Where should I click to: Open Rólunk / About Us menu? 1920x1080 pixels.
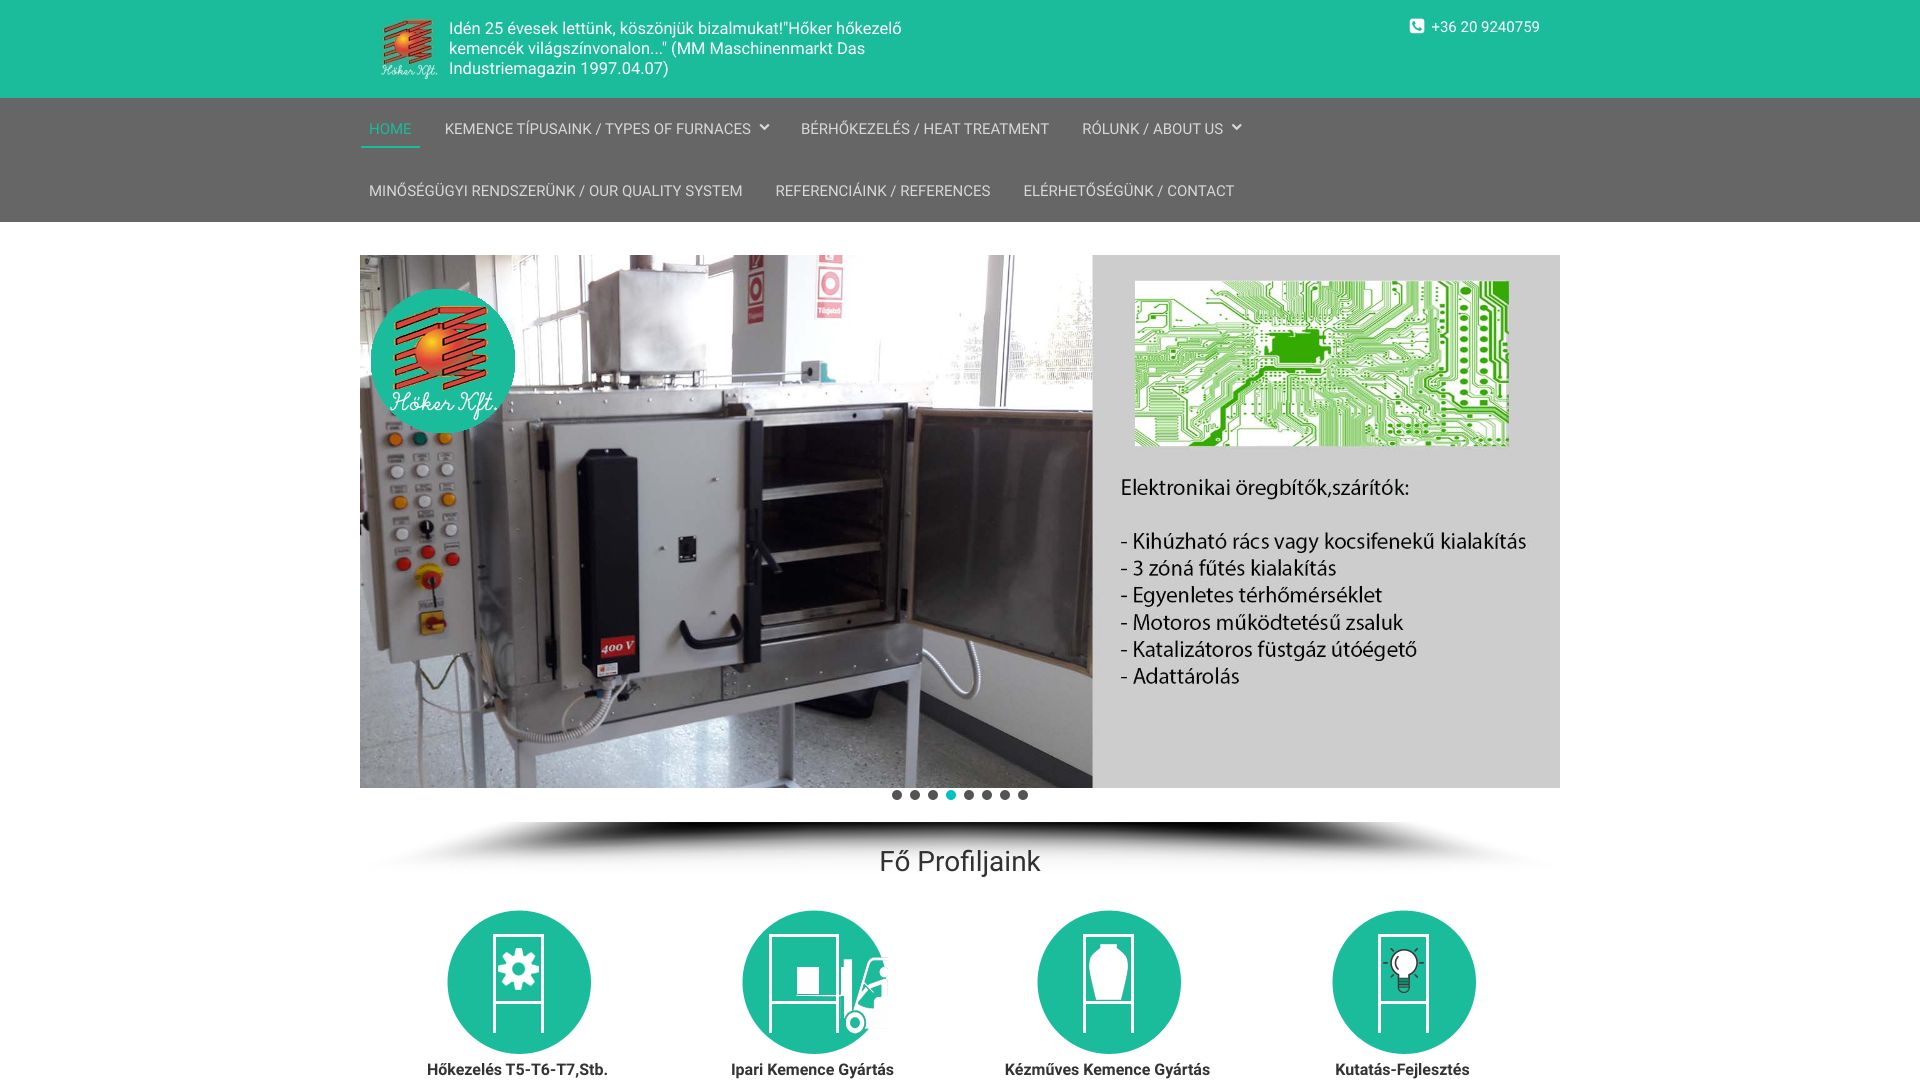tap(1152, 129)
